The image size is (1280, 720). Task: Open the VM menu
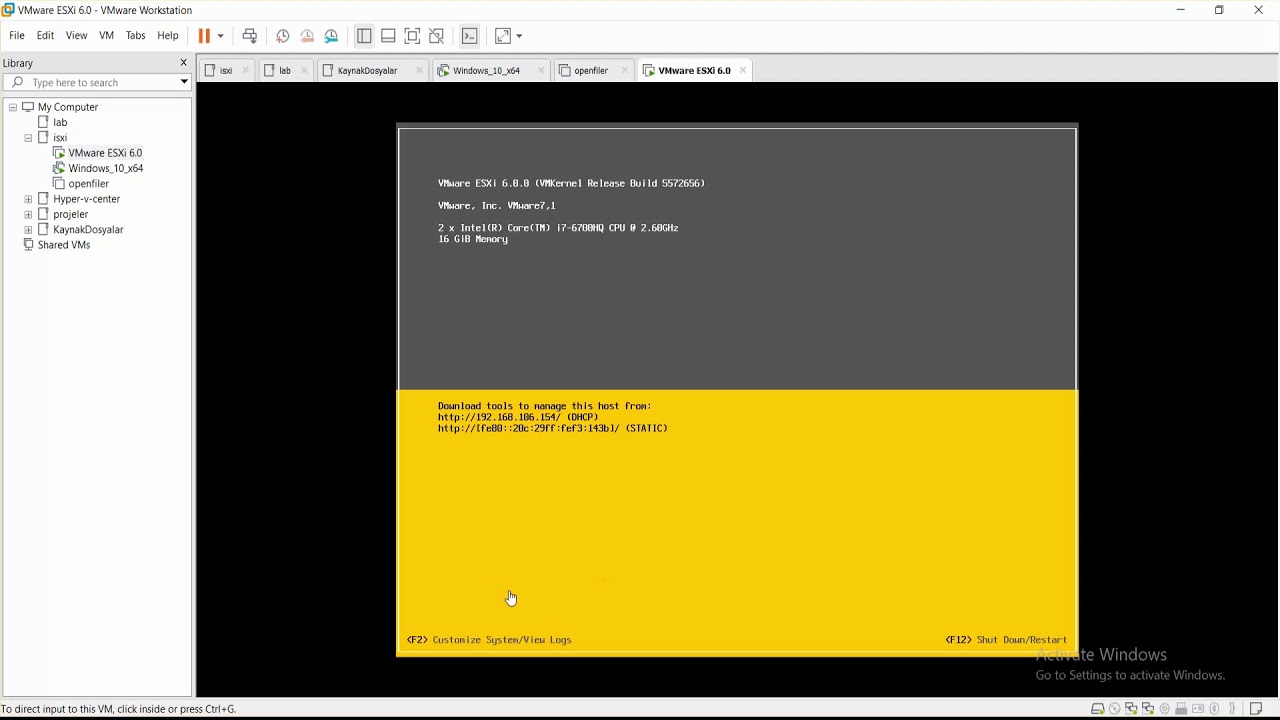coord(107,36)
